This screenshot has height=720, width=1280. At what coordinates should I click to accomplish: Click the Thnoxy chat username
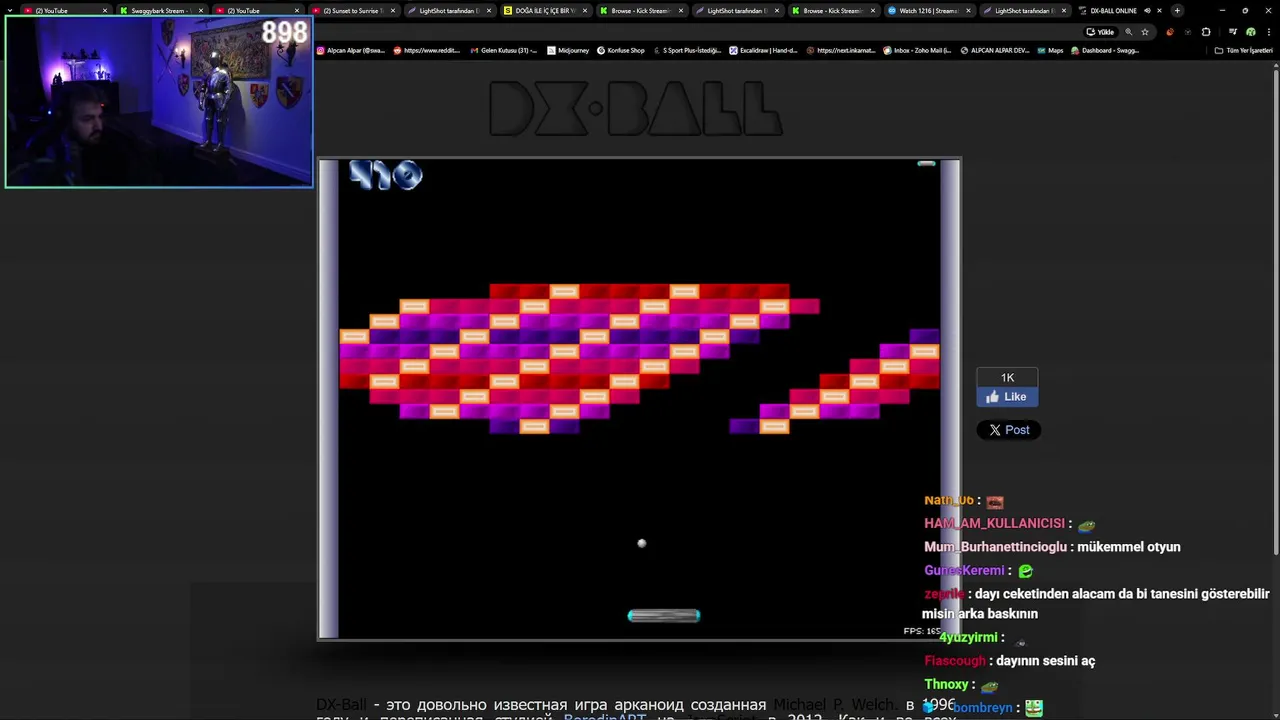(946, 685)
